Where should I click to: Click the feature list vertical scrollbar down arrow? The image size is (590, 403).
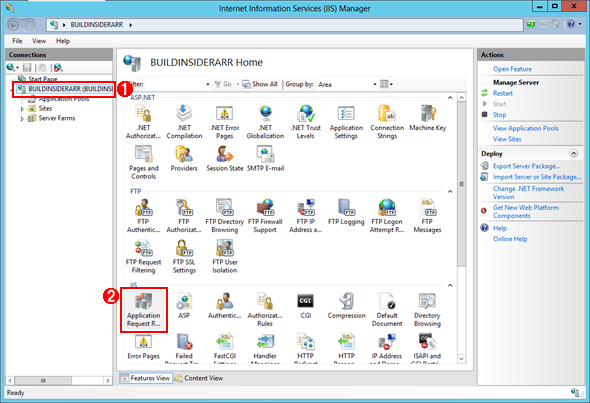coord(462,359)
